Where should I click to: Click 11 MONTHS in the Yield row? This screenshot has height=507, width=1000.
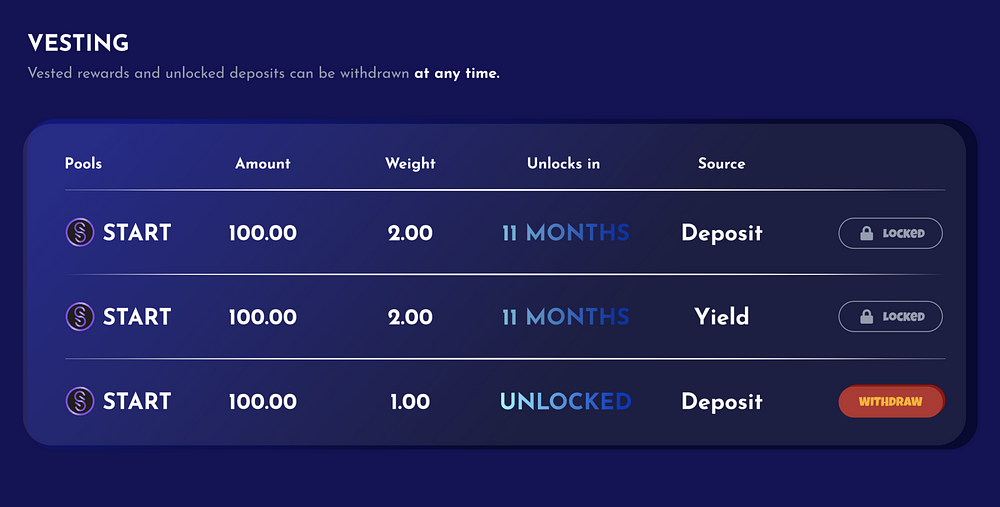pos(566,317)
